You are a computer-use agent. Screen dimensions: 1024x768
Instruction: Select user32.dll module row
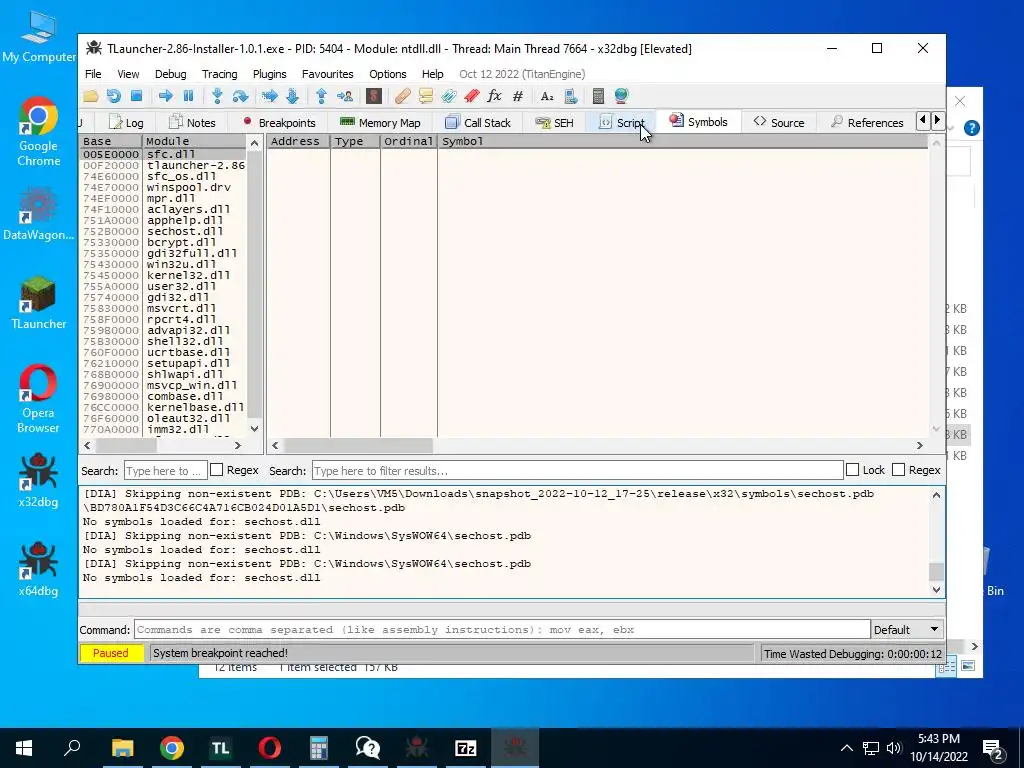pyautogui.click(x=163, y=286)
